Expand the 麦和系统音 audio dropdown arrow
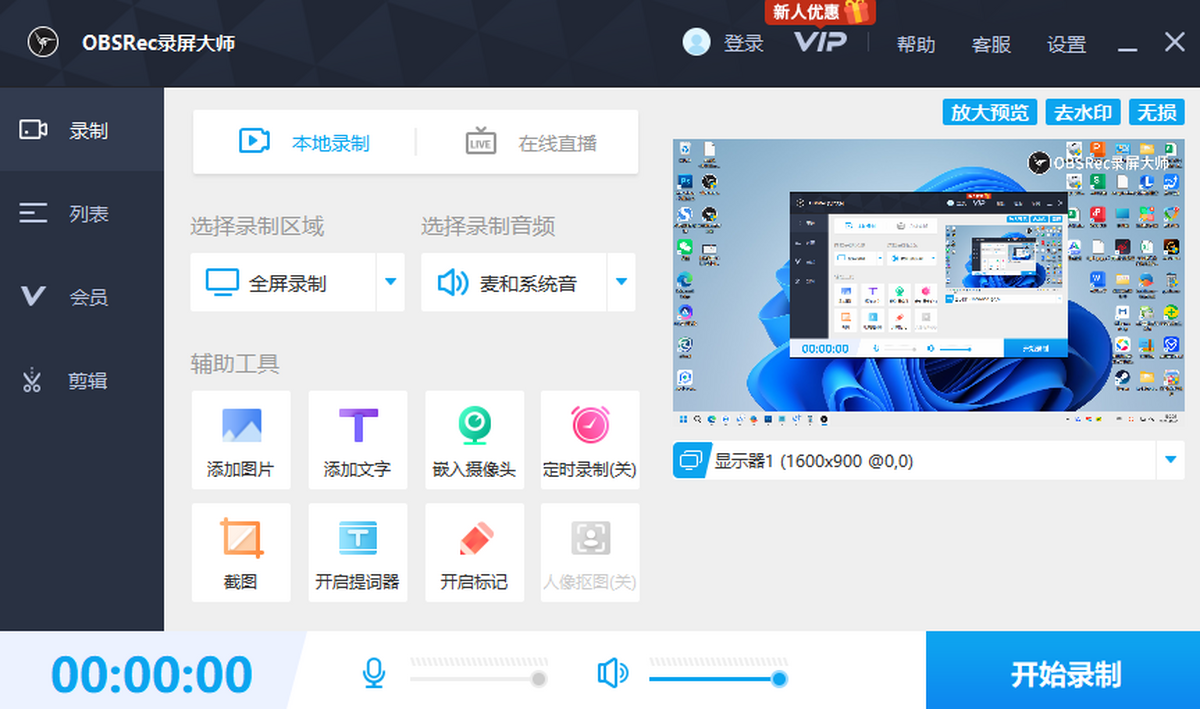Image resolution: width=1200 pixels, height=709 pixels. pyautogui.click(x=621, y=282)
